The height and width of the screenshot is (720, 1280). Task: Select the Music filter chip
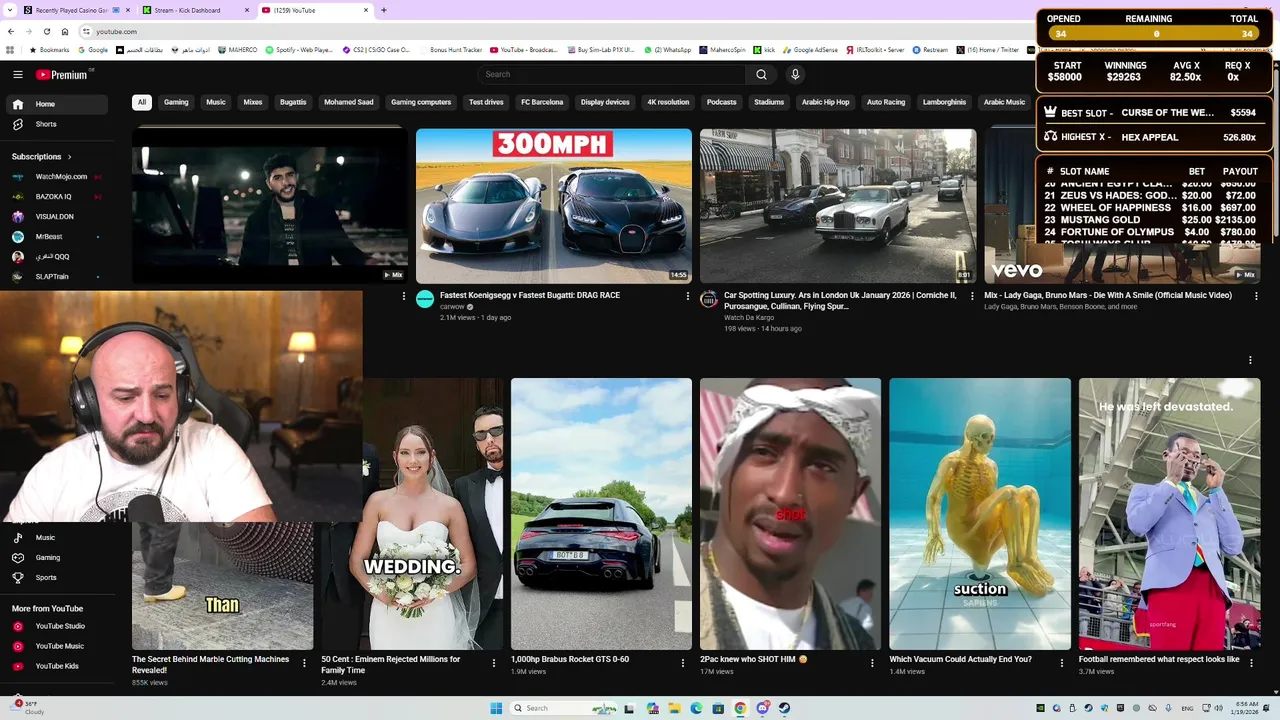point(216,102)
